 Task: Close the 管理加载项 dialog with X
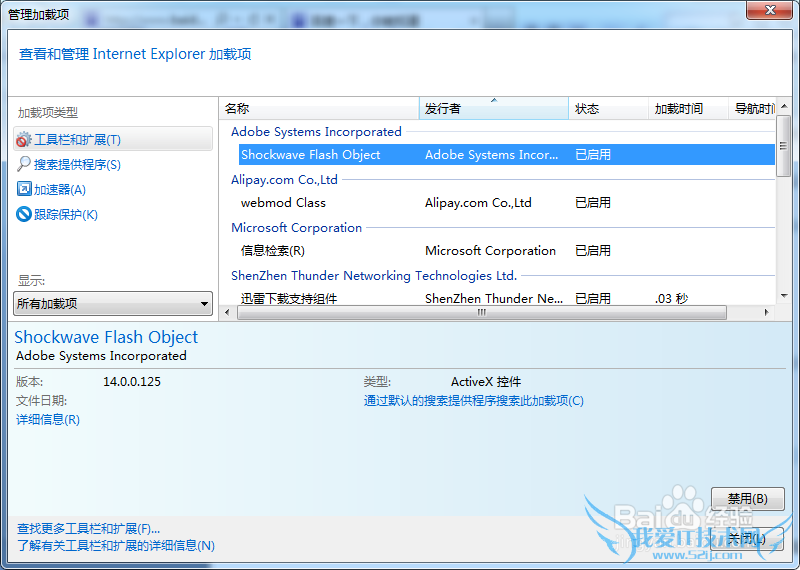769,10
